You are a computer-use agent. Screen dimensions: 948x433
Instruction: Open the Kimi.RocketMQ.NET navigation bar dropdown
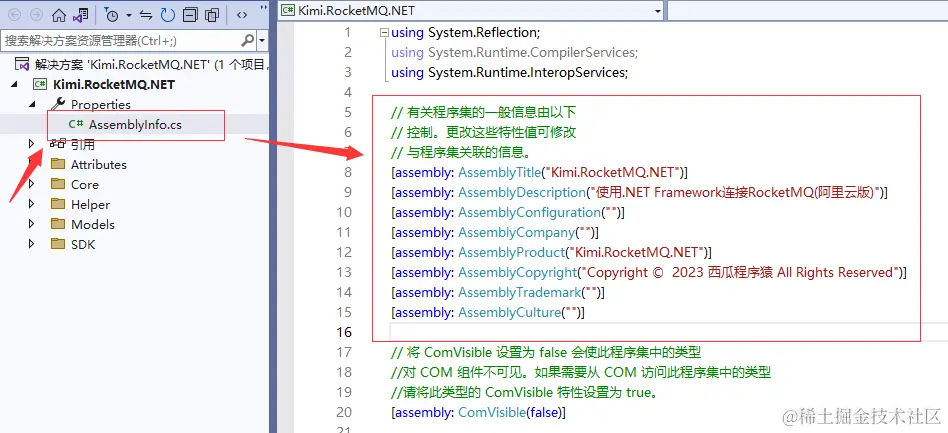click(658, 11)
